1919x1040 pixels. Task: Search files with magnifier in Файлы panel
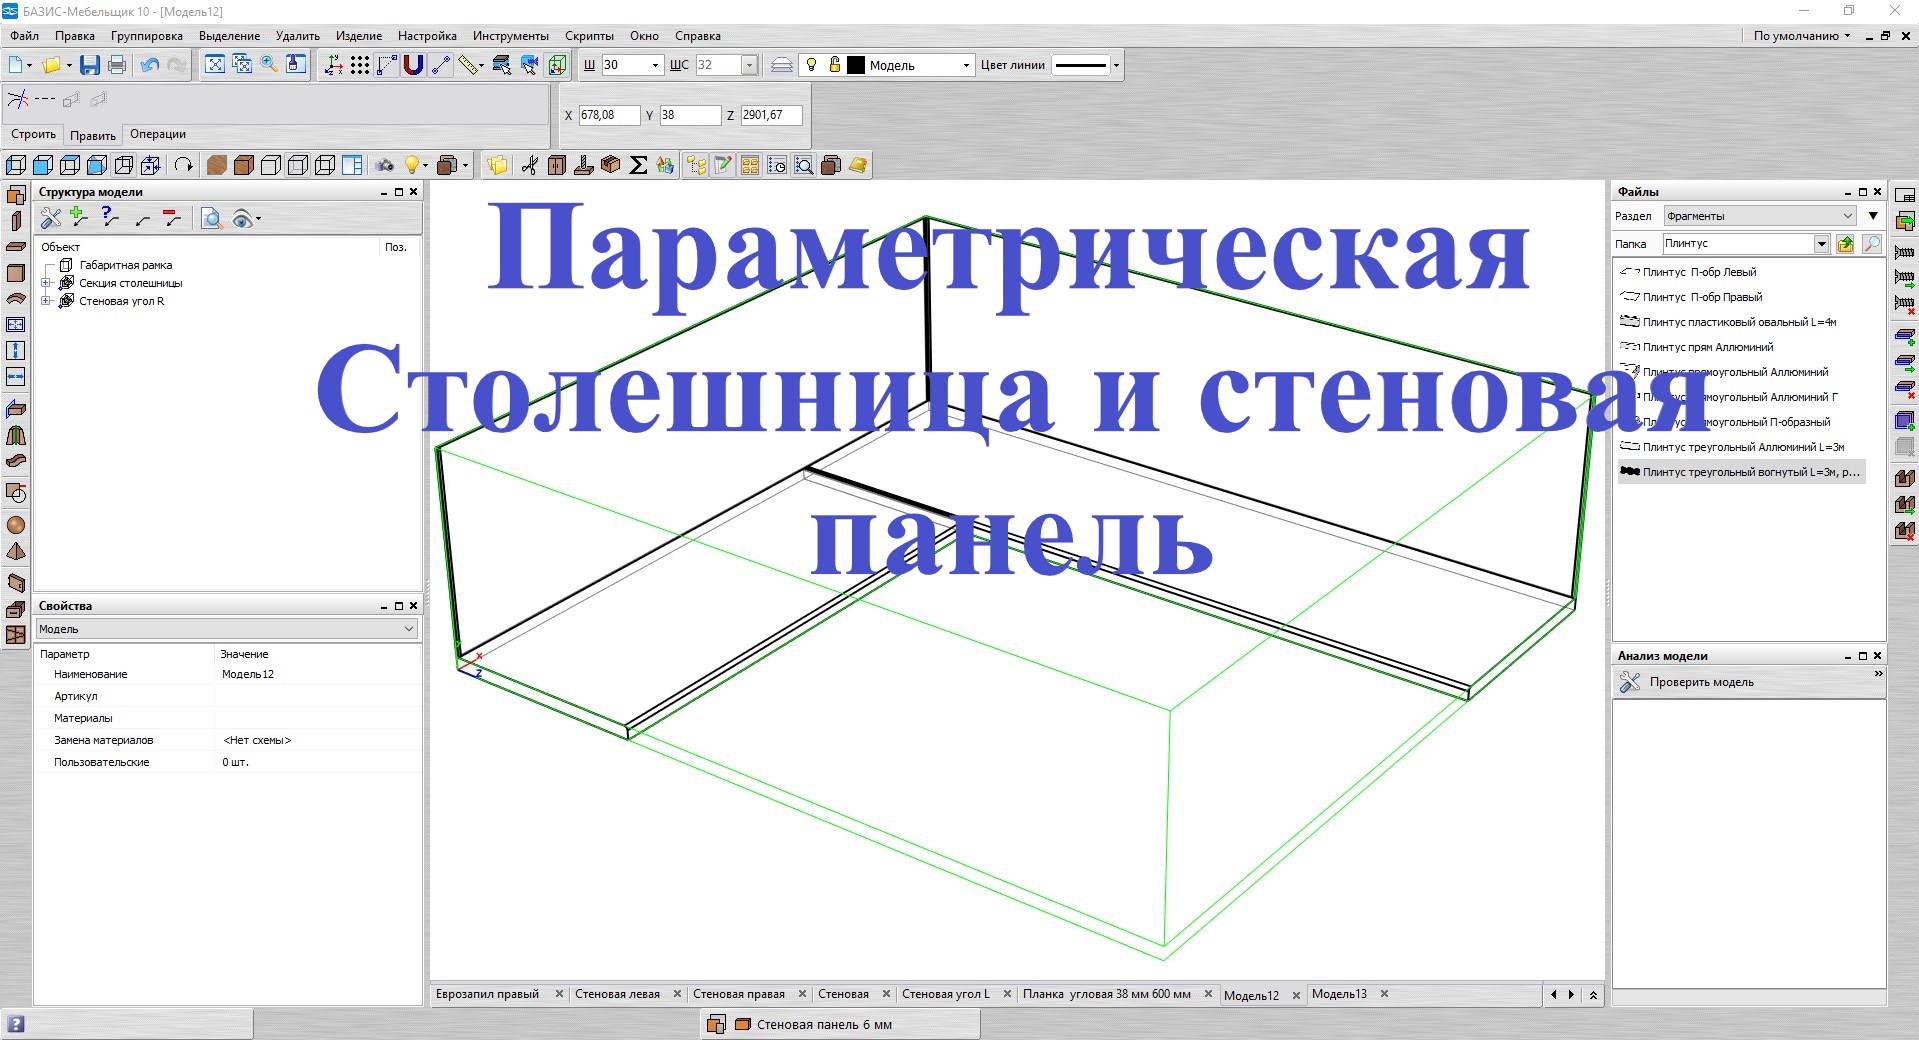click(1871, 244)
